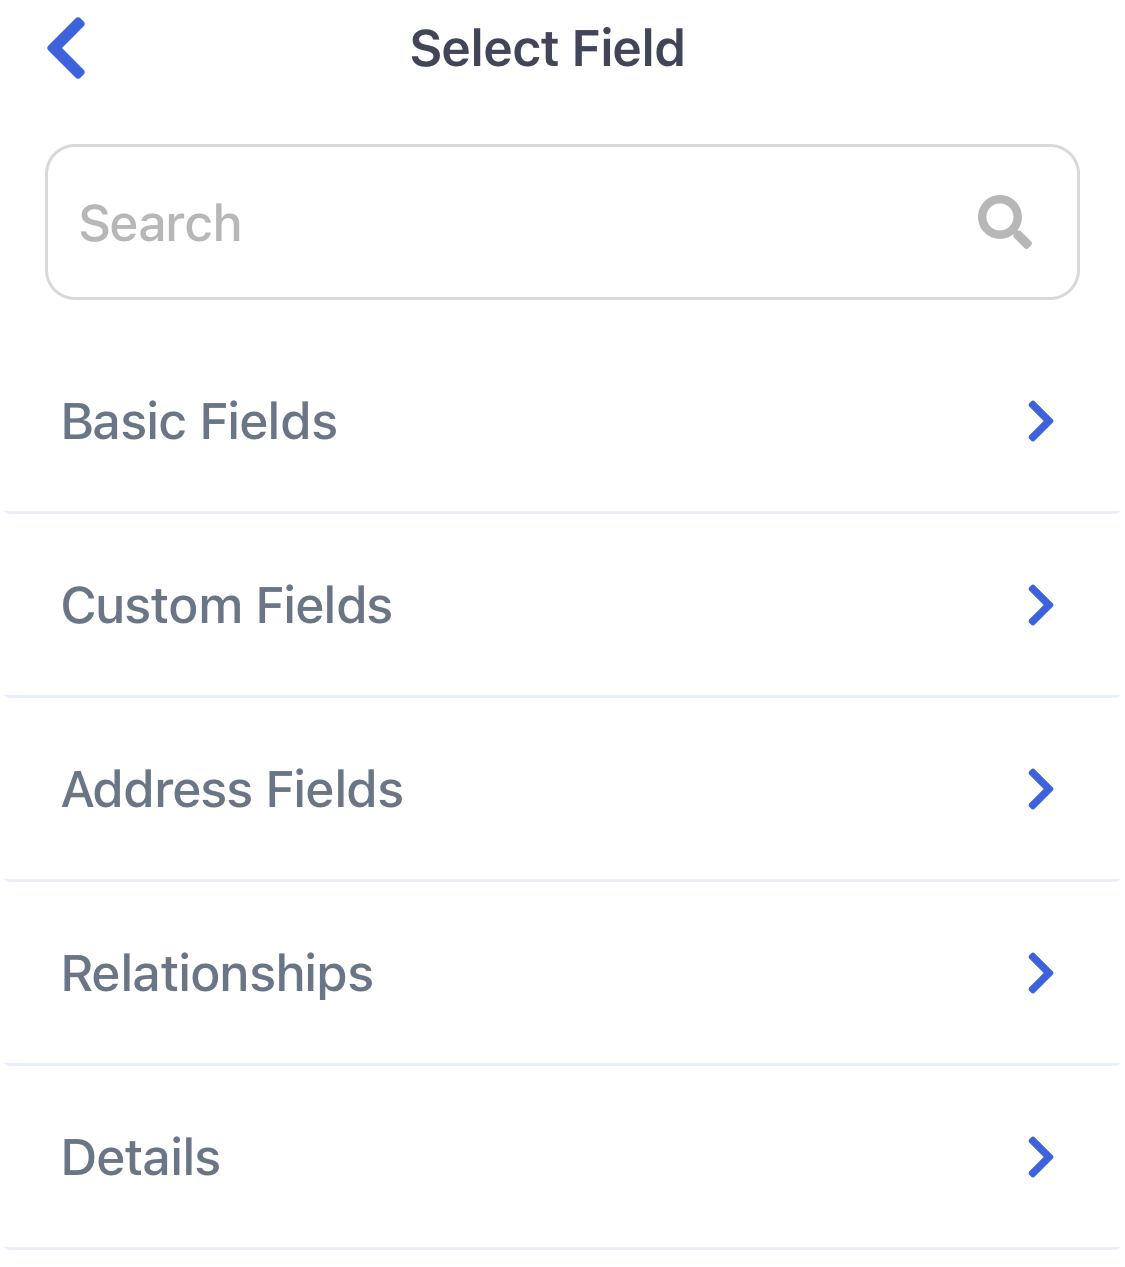Viewport: 1125px width, 1267px height.
Task: Expand the Custom Fields list
Action: 562,605
